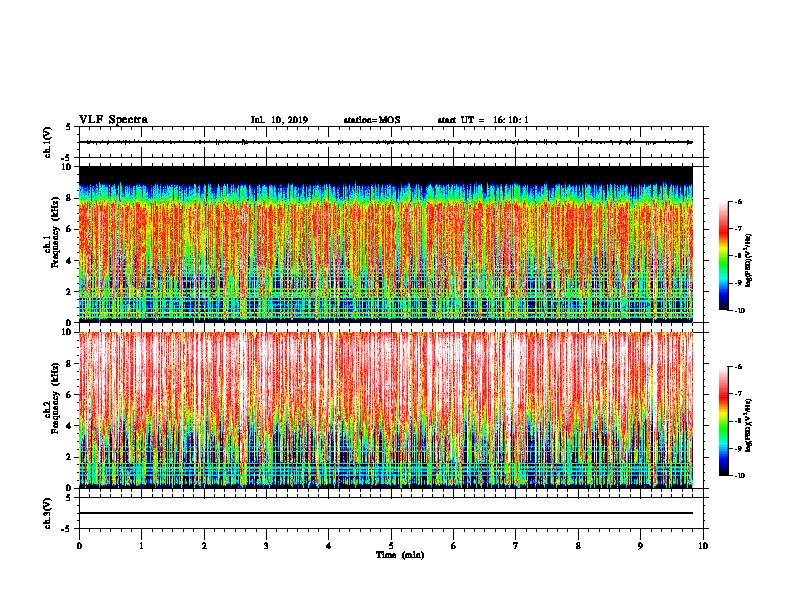Select the date text "Jul. 10, 2019"

[x=279, y=120]
